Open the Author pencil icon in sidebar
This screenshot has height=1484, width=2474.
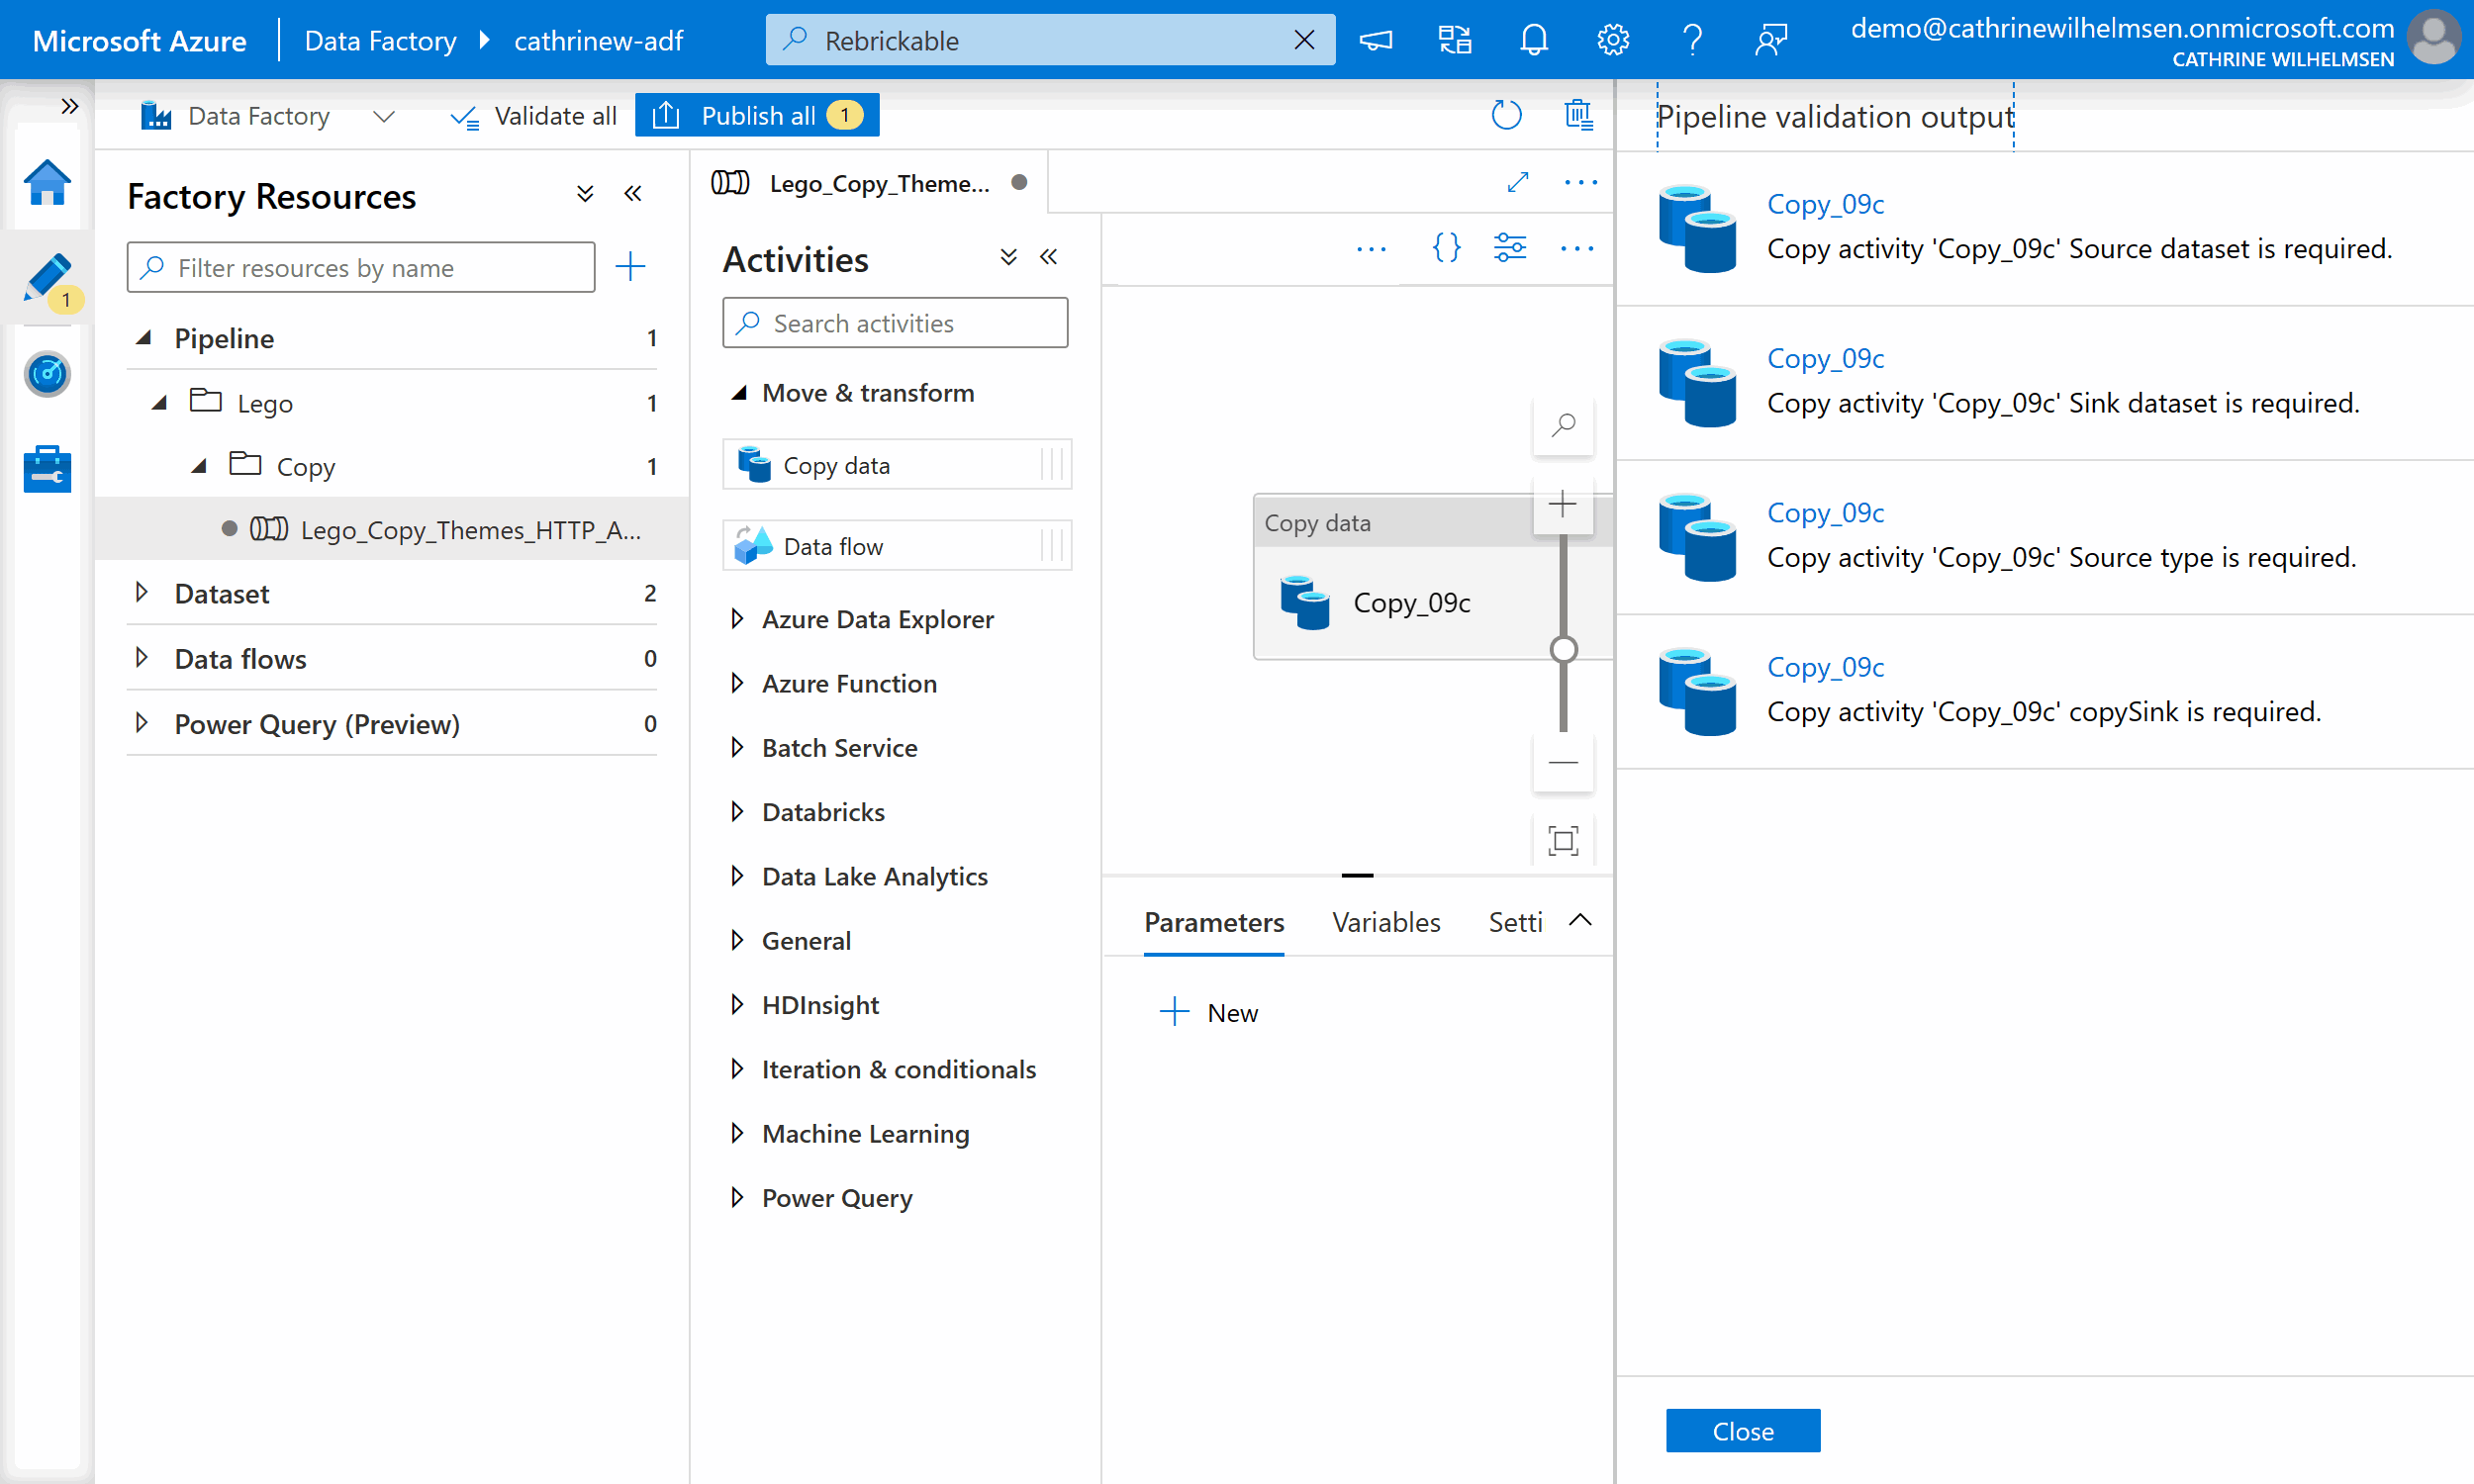46,278
